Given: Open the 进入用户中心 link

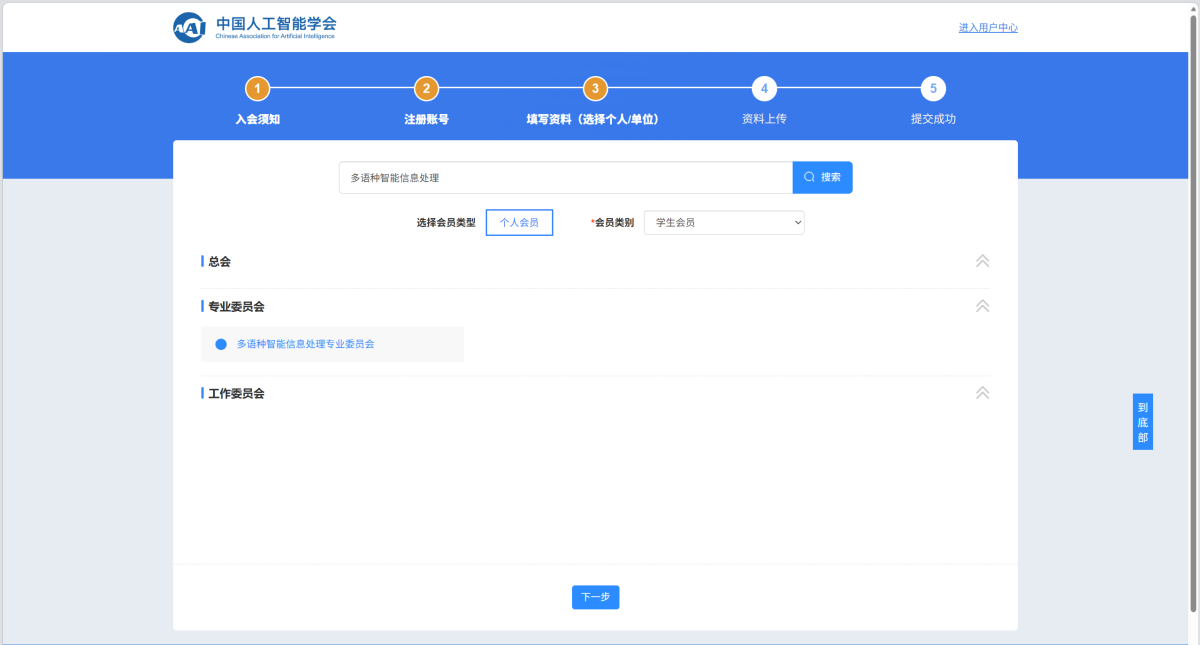Looking at the screenshot, I should (x=988, y=28).
